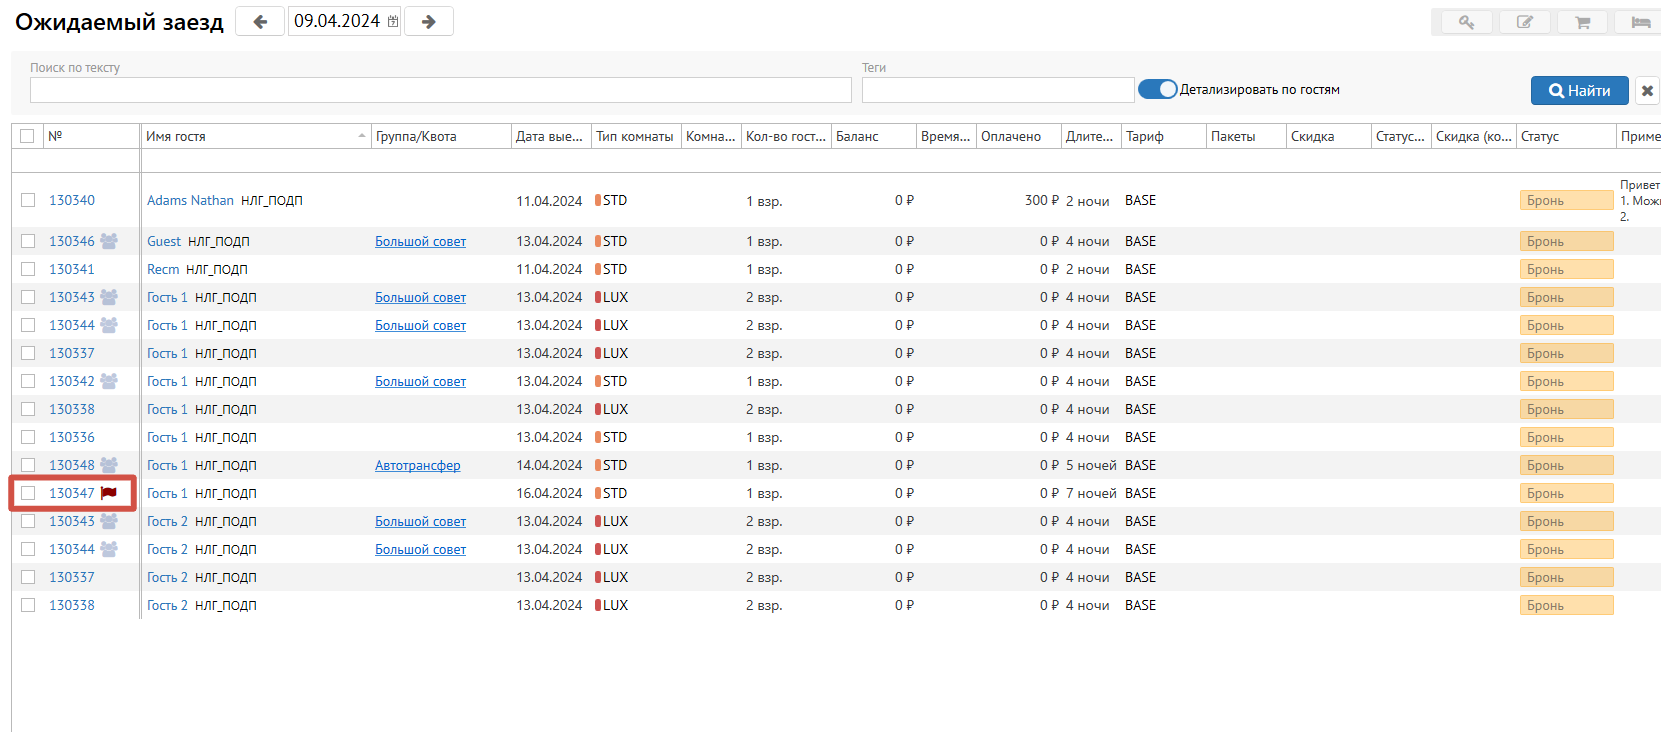The height and width of the screenshot is (732, 1661).
Task: Click the group icon beside booking 130346
Action: tap(109, 241)
